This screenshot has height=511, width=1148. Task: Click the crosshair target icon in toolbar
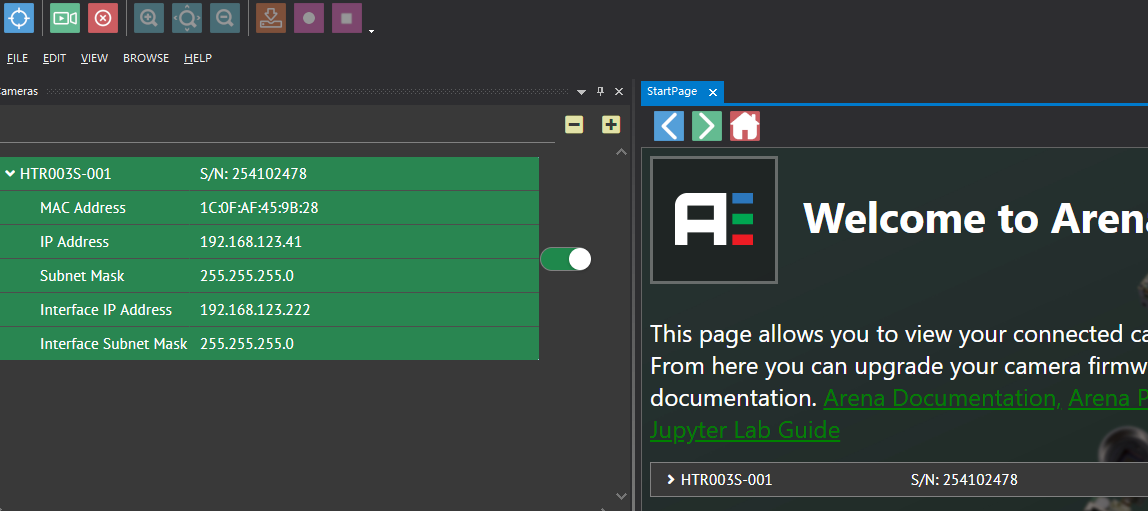(x=18, y=18)
